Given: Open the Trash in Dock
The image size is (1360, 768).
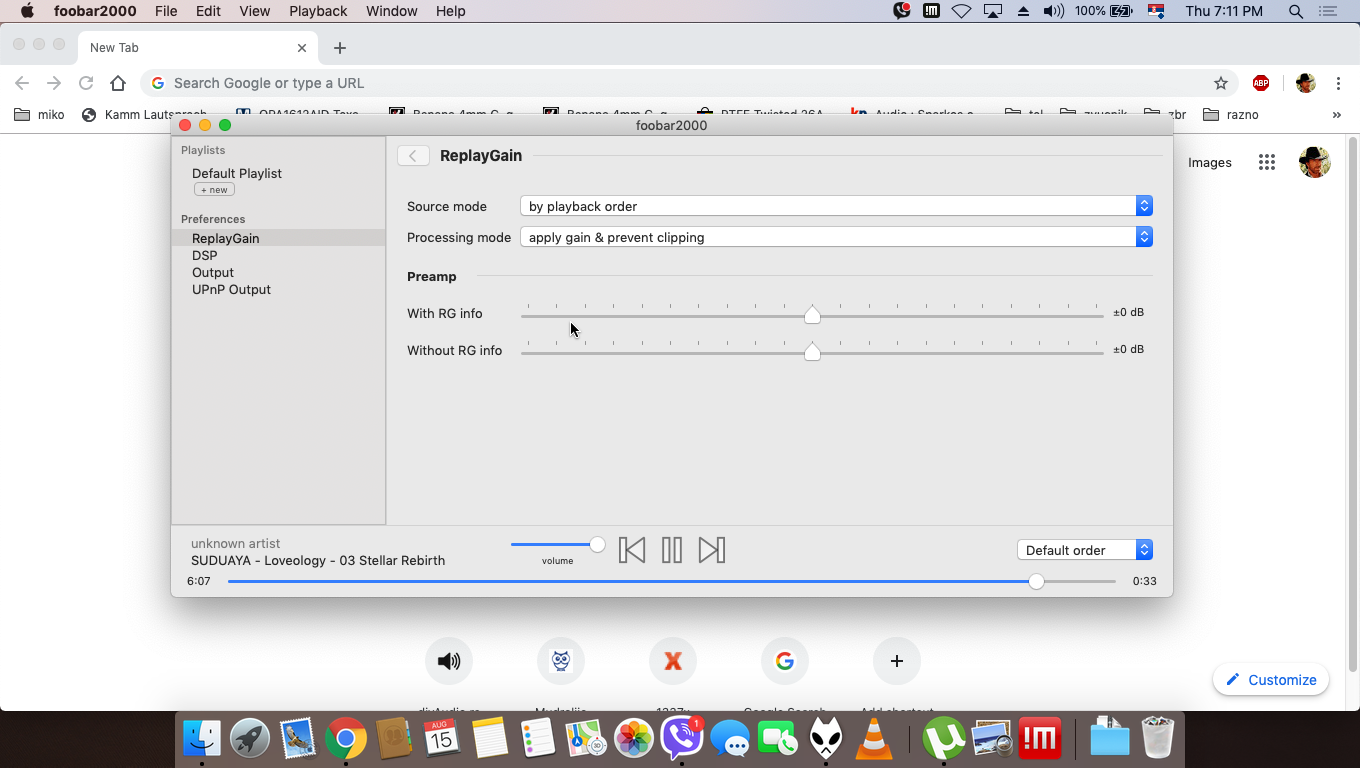Looking at the screenshot, I should [1157, 738].
